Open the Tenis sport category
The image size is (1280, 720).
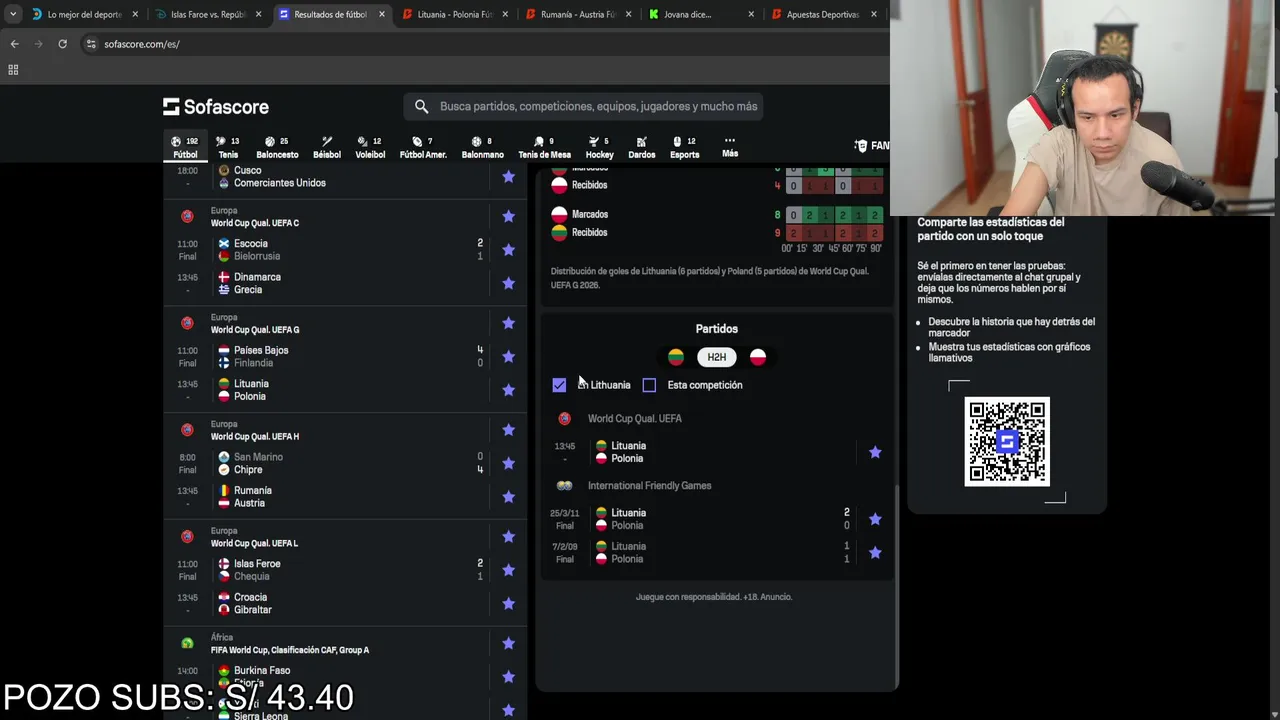(x=228, y=147)
